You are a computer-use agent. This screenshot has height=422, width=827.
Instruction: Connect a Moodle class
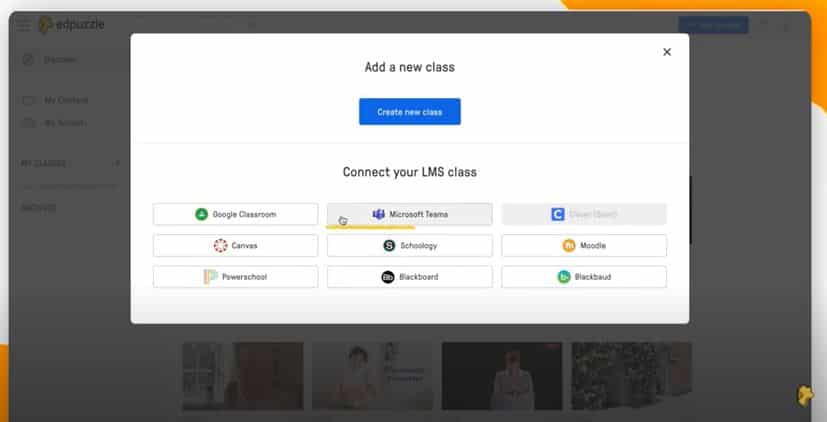[584, 245]
